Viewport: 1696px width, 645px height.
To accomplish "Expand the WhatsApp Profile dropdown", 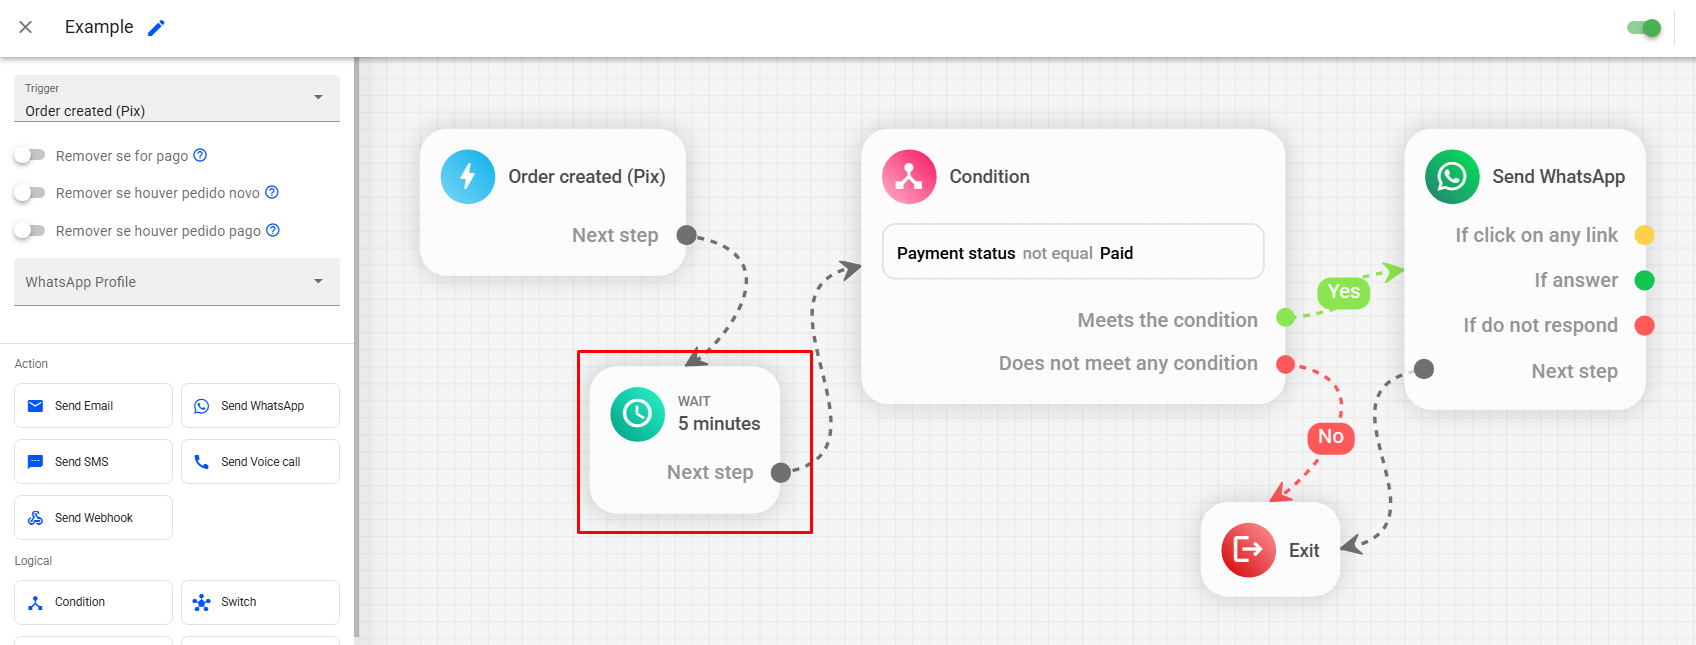I will coord(176,282).
